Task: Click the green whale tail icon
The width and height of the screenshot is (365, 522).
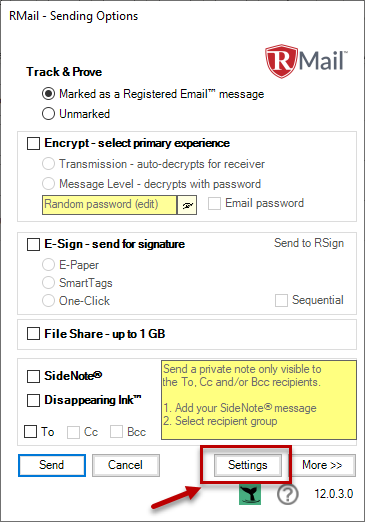Action: click(250, 494)
